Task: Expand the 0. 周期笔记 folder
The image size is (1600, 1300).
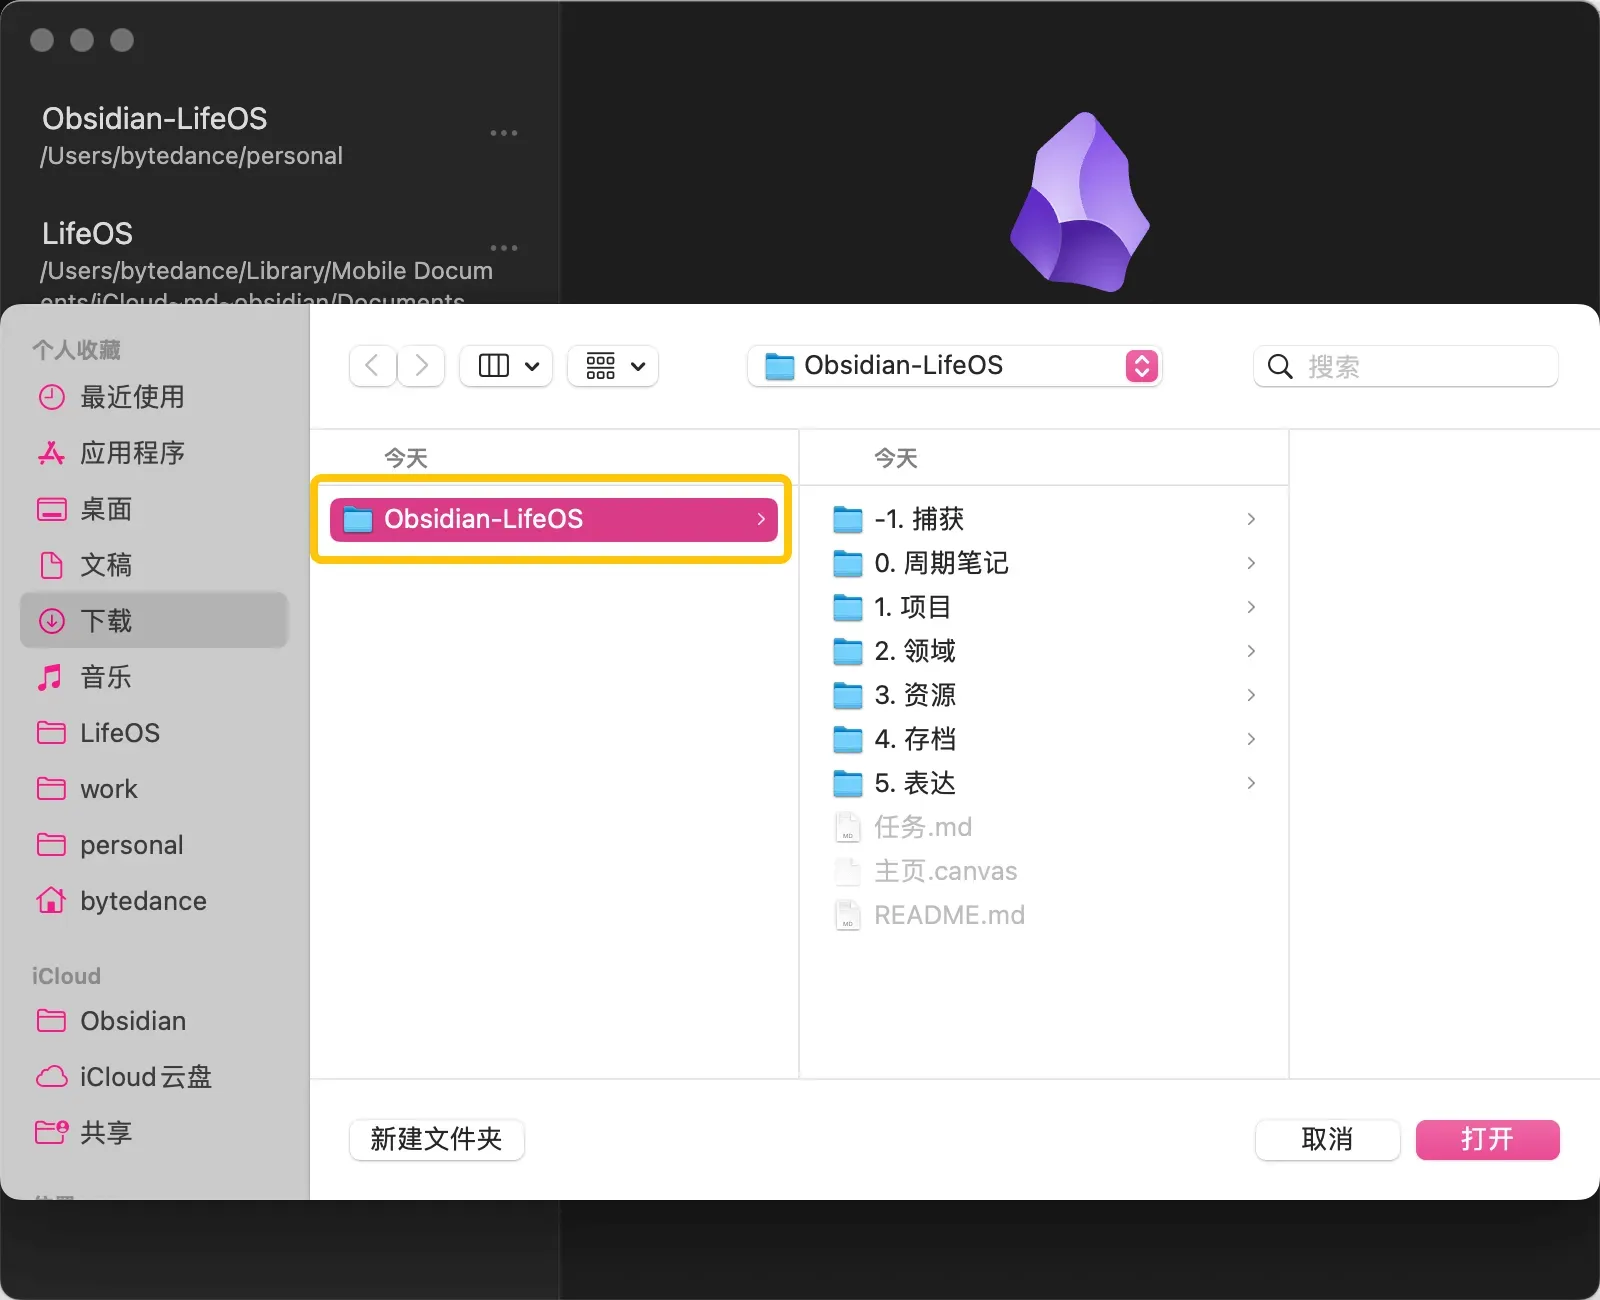Action: [x=1251, y=563]
